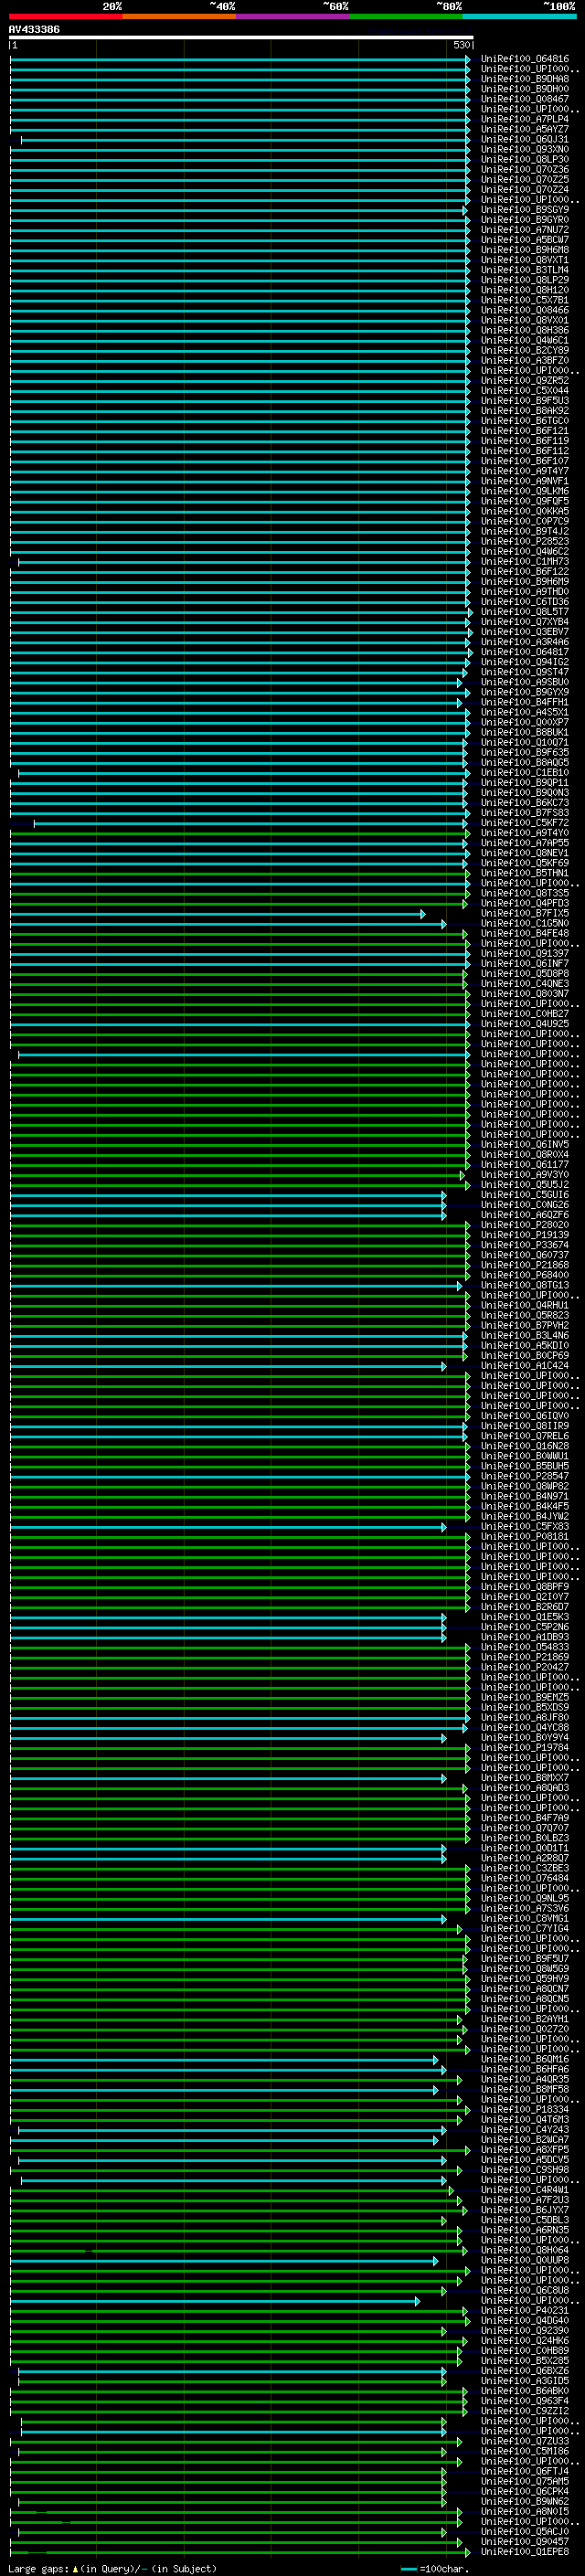Click the orange ~40% color legend segment

[179, 16]
